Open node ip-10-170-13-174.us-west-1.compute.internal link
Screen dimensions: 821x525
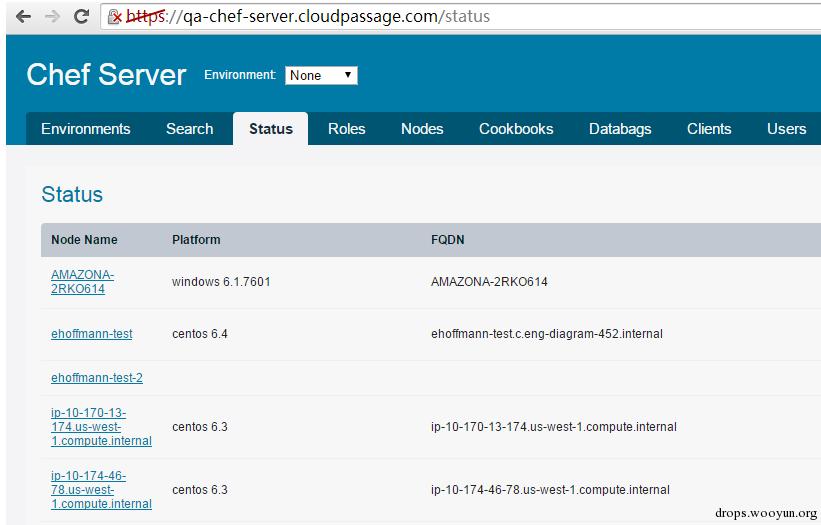tap(101, 427)
